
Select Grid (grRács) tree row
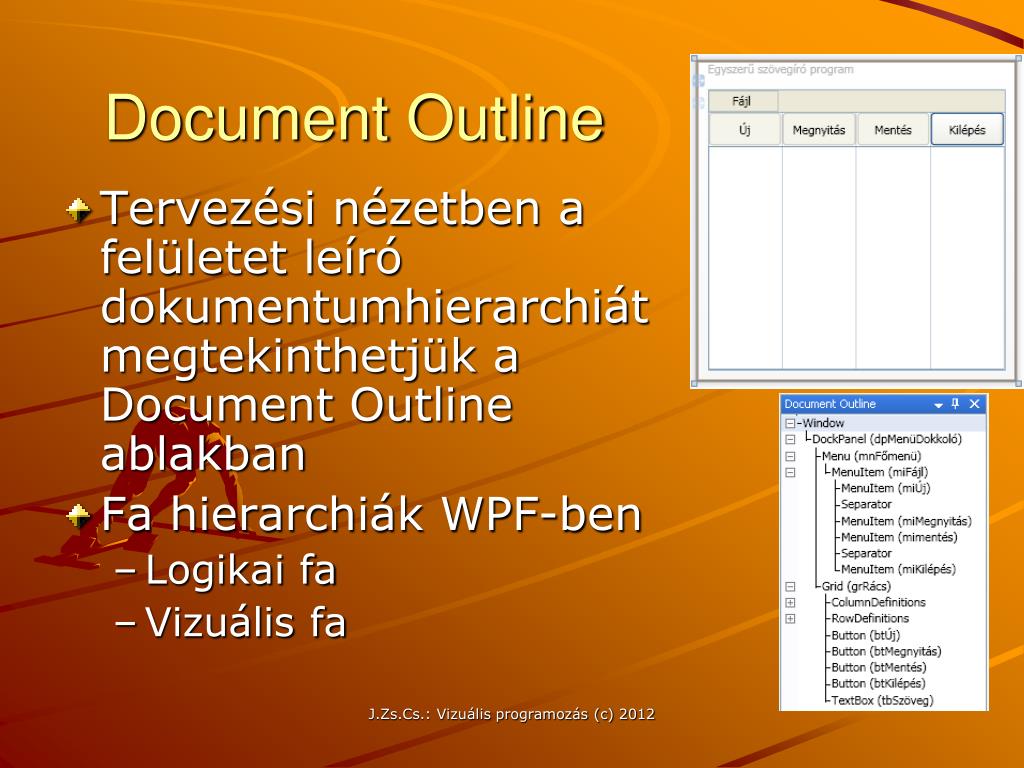[x=856, y=586]
